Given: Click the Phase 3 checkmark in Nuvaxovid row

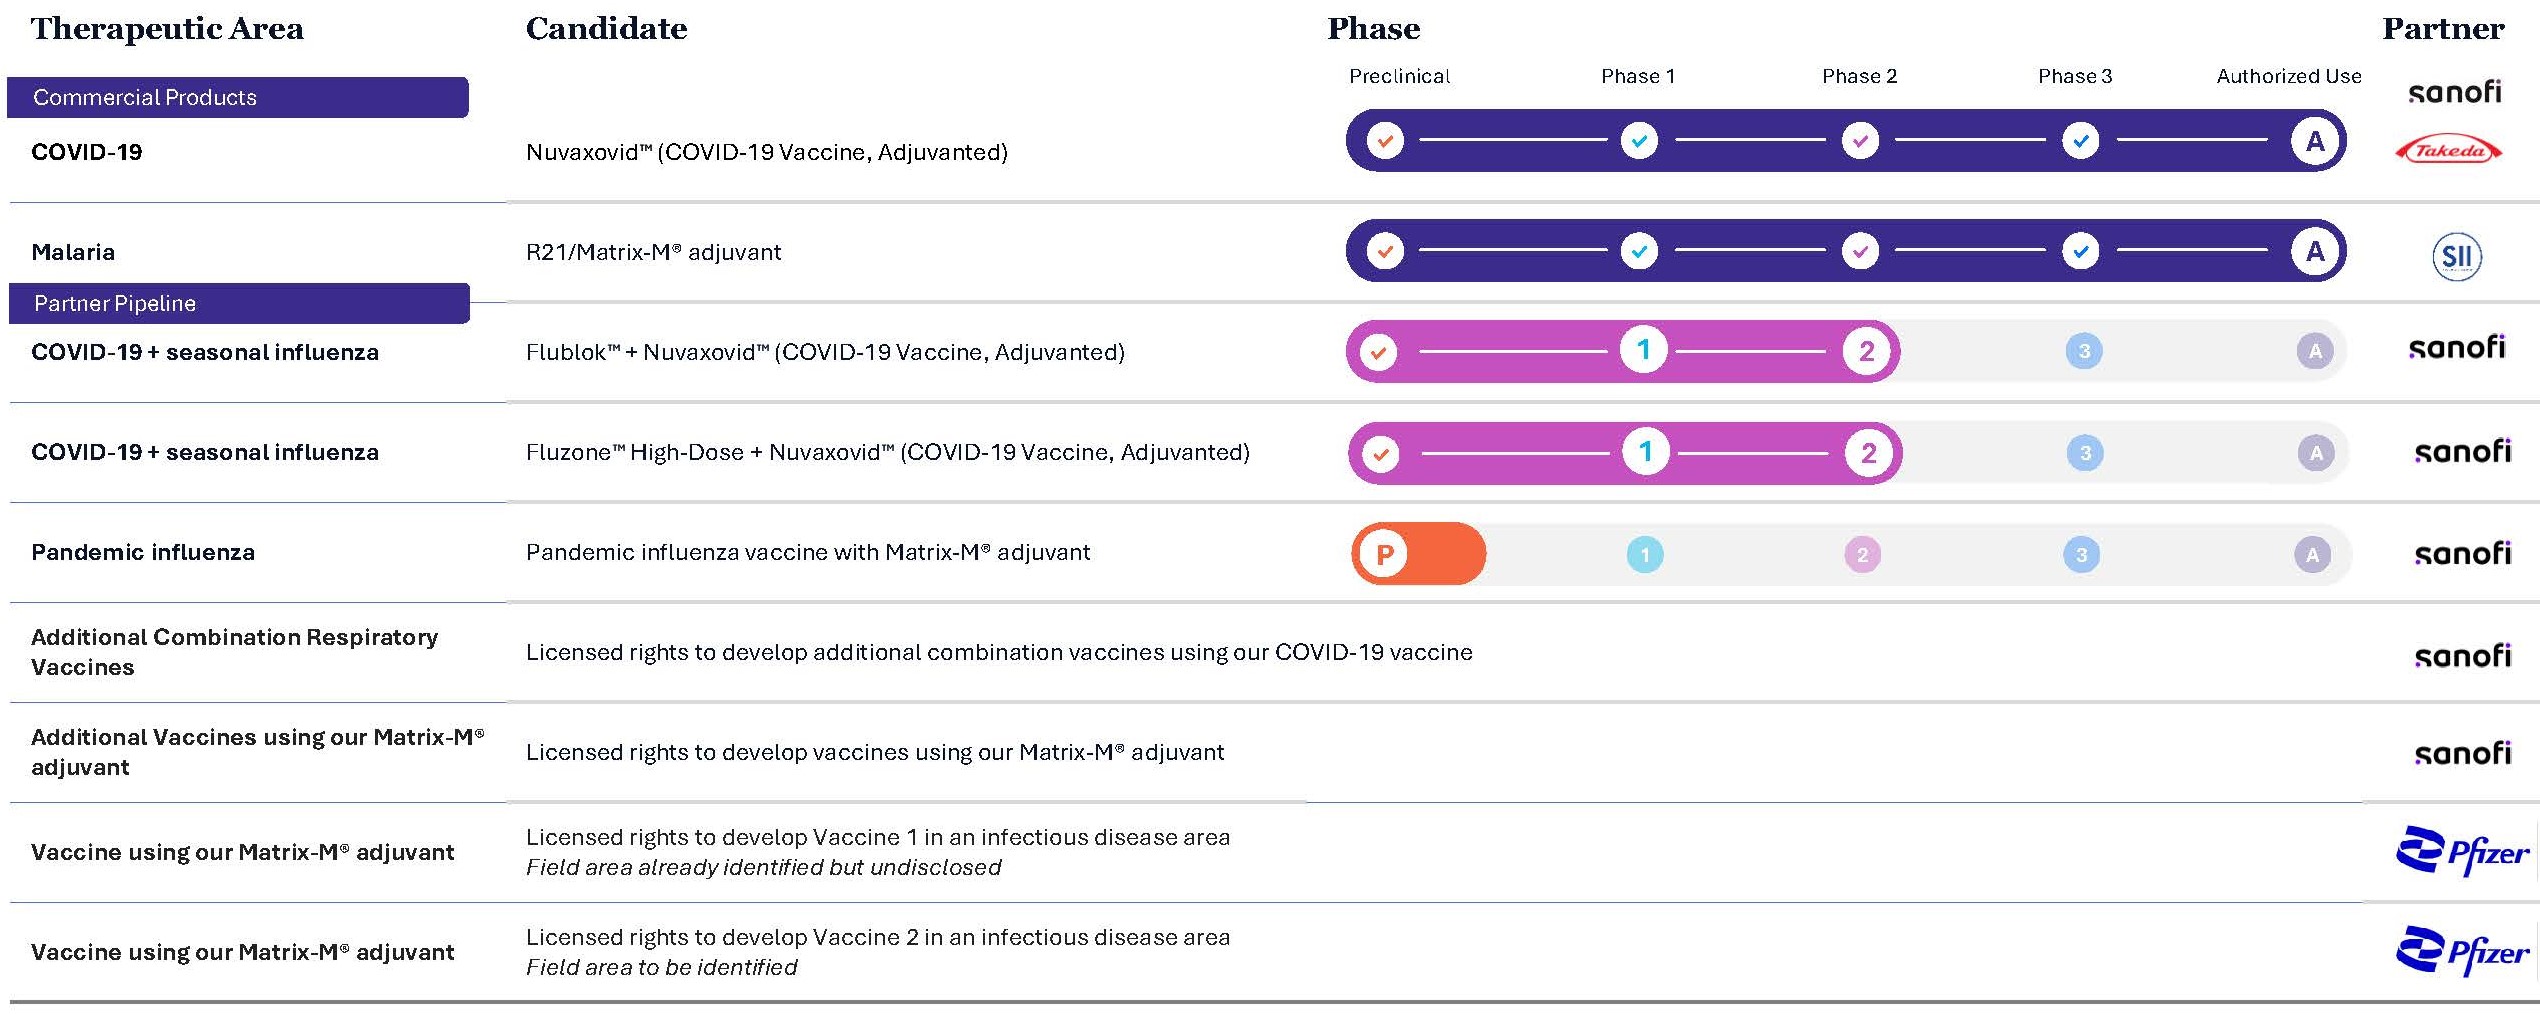Looking at the screenshot, I should 2081,141.
